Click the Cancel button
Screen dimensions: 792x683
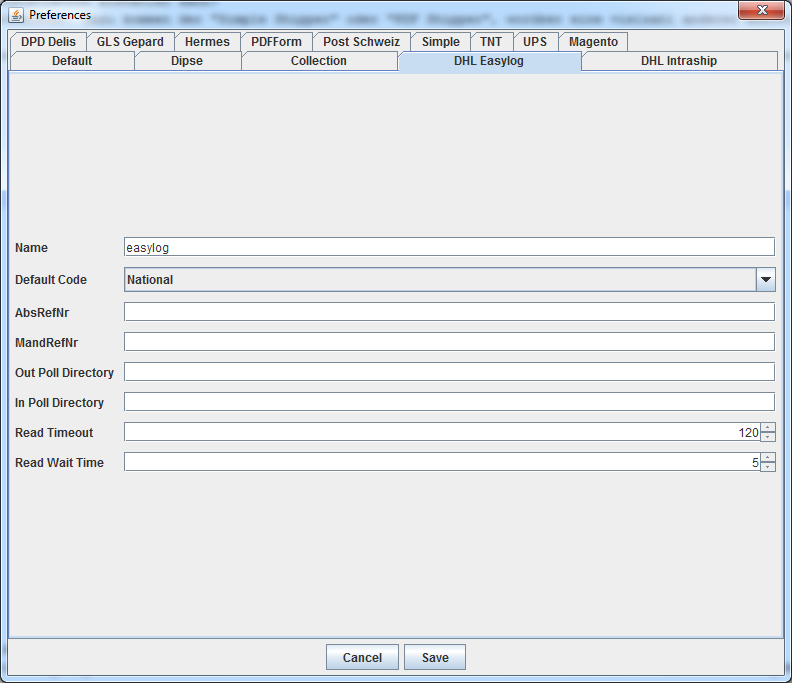tap(362, 657)
